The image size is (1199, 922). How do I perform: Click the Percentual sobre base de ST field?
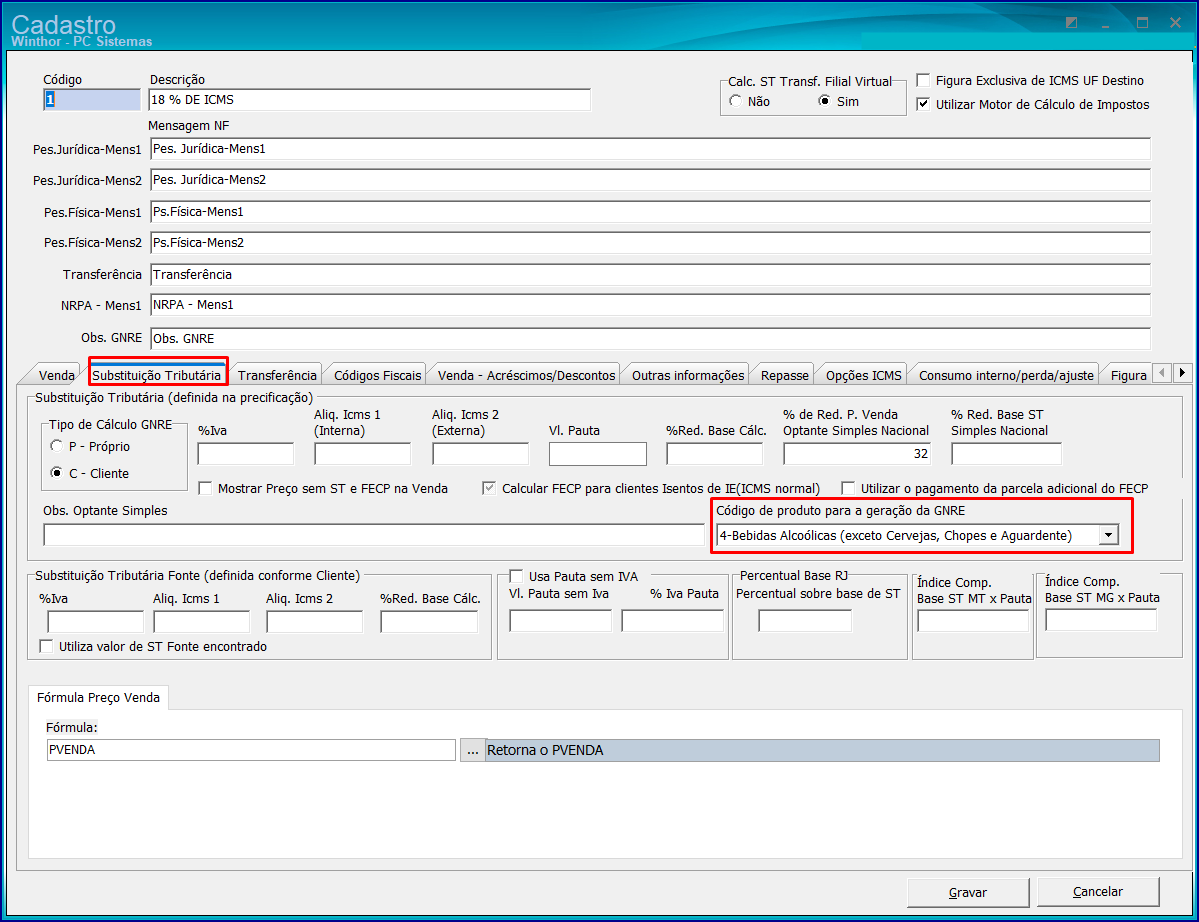[x=804, y=621]
